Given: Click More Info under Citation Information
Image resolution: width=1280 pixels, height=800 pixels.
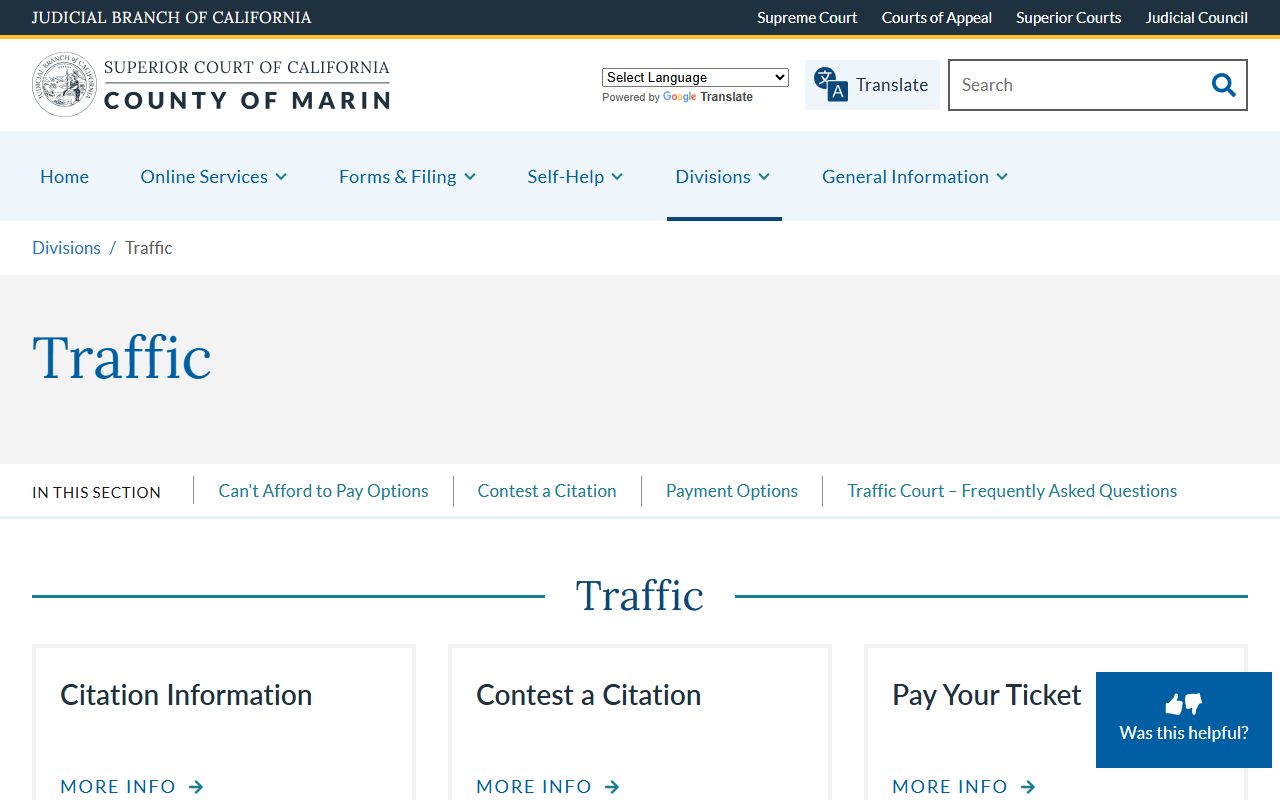Looking at the screenshot, I should click(x=118, y=787).
